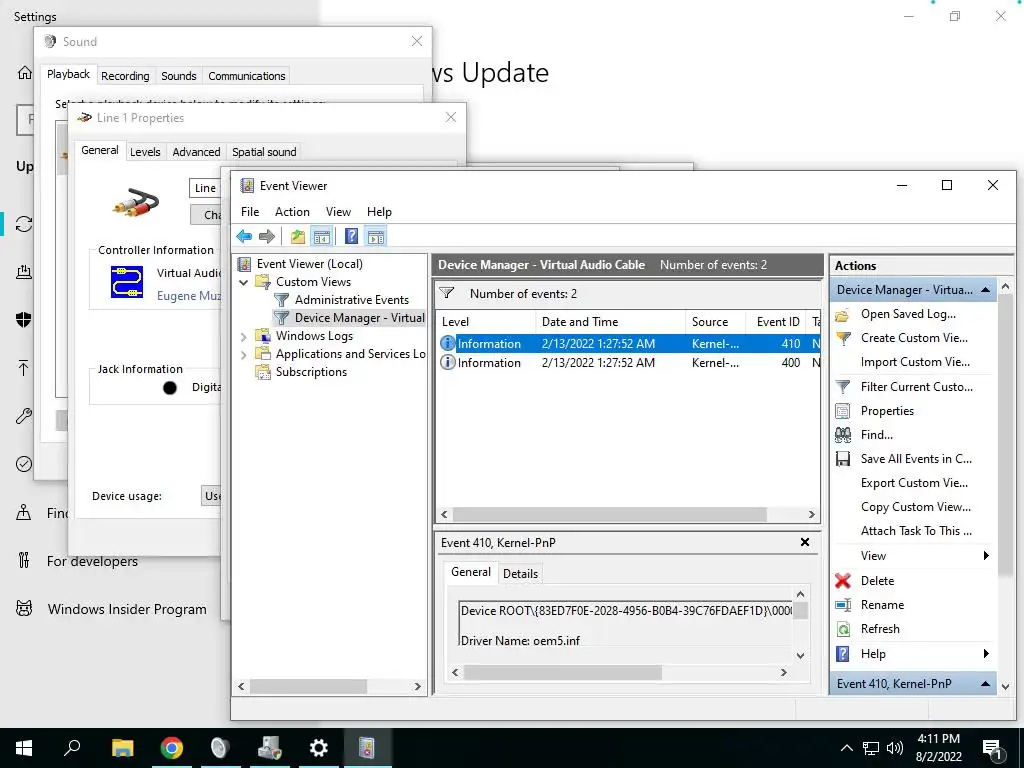Open the Sounds tab in Sound window
The width and height of the screenshot is (1024, 768).
pyautogui.click(x=178, y=76)
